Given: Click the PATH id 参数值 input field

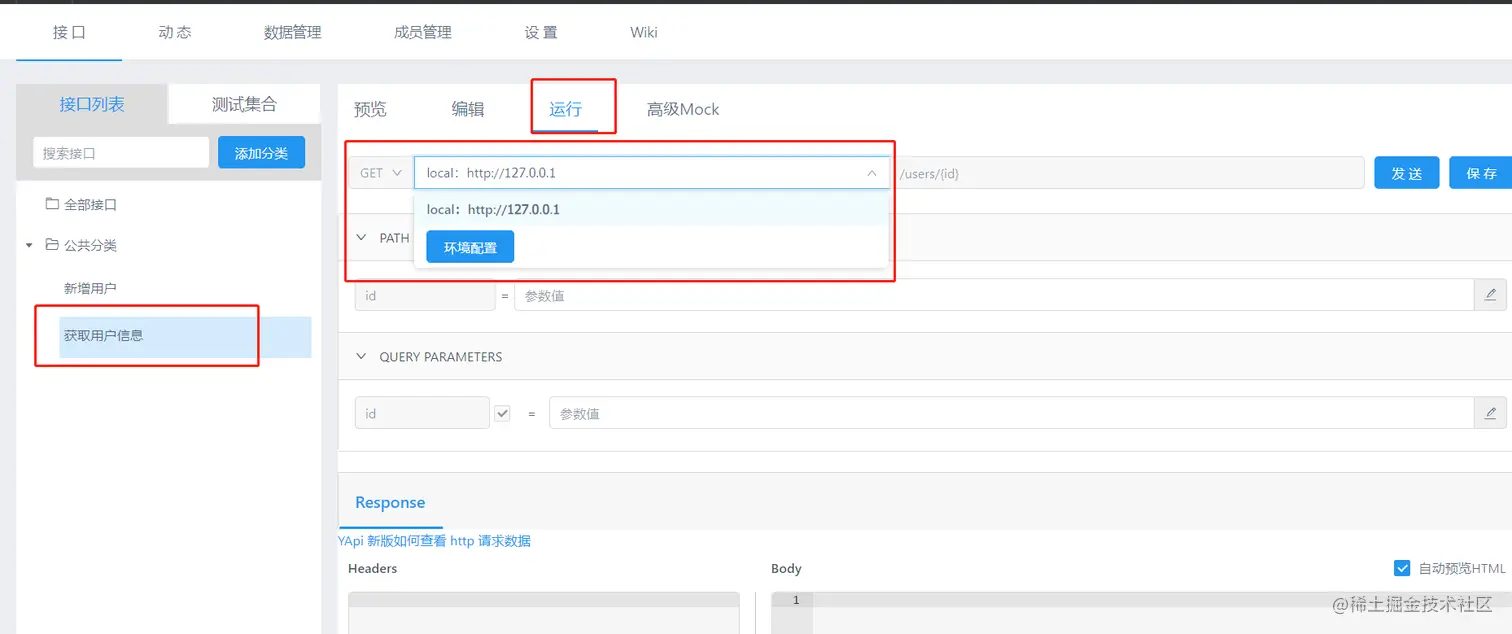Looking at the screenshot, I should (994, 295).
